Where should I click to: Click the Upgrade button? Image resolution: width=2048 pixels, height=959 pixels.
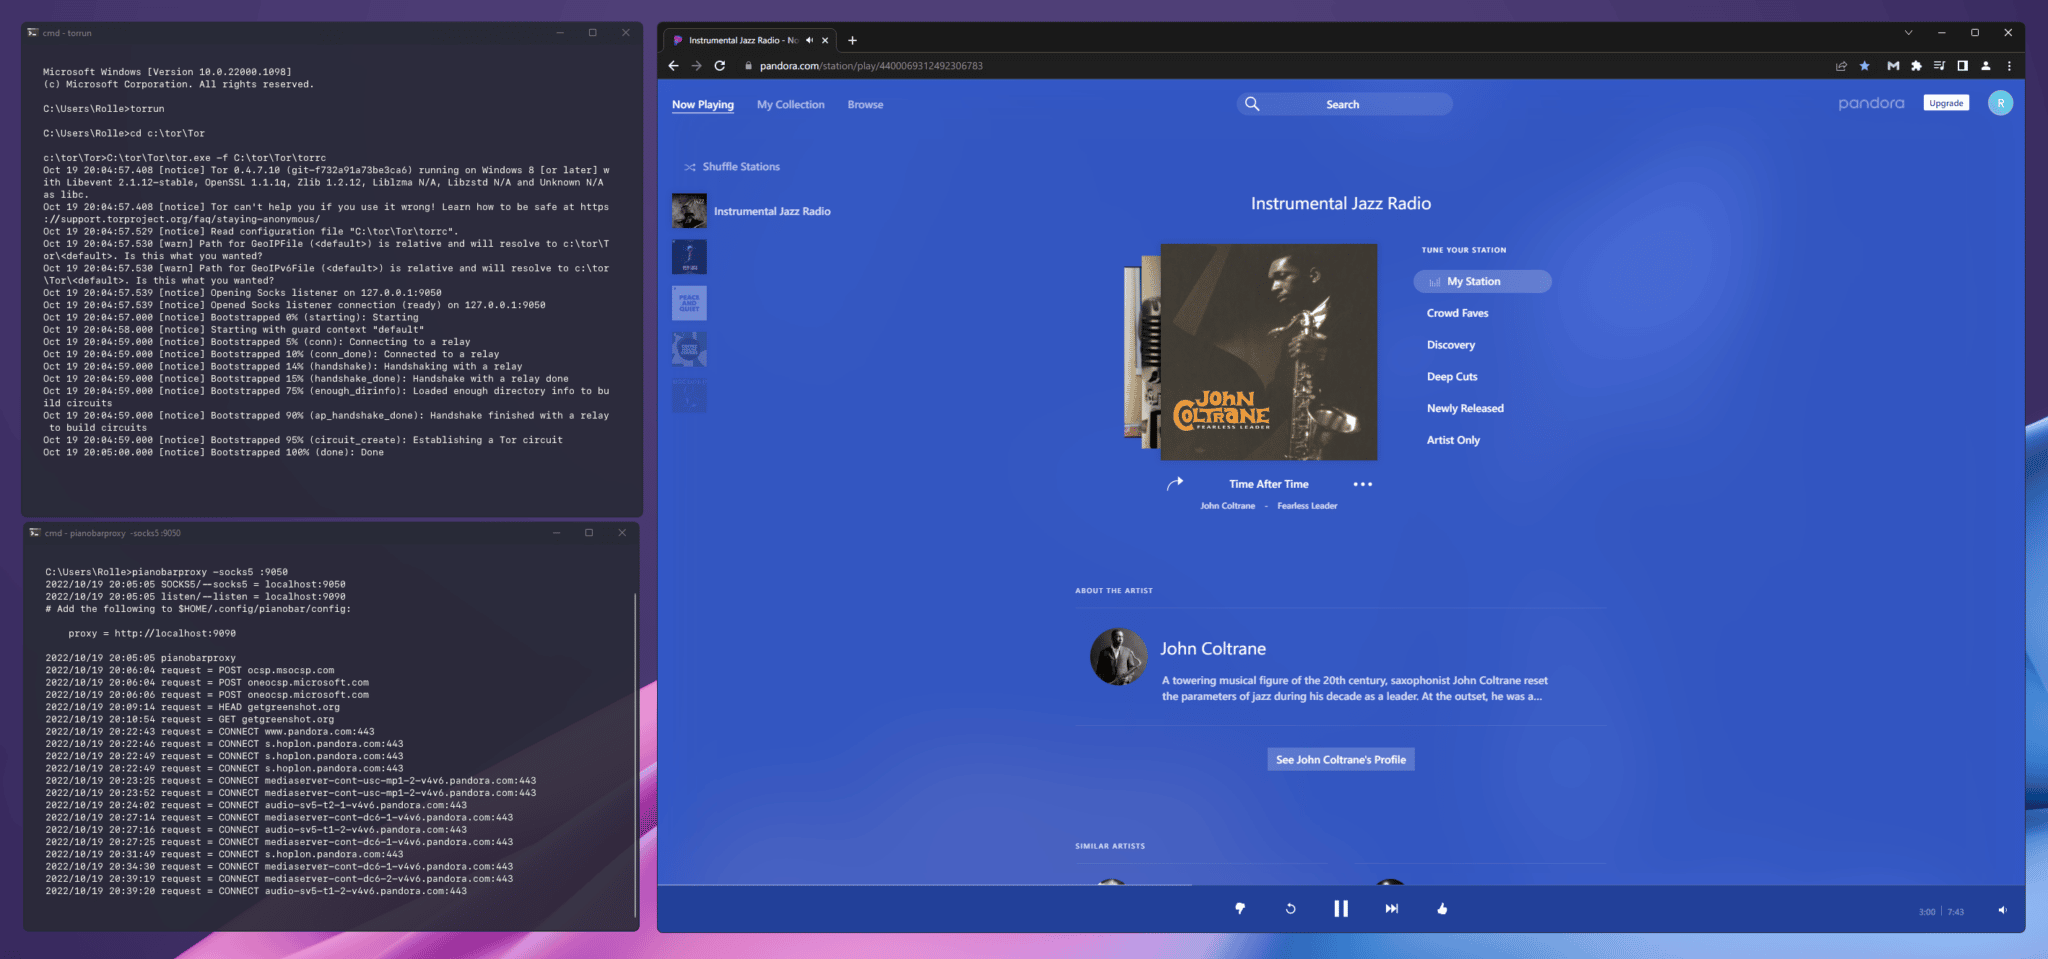(1946, 103)
